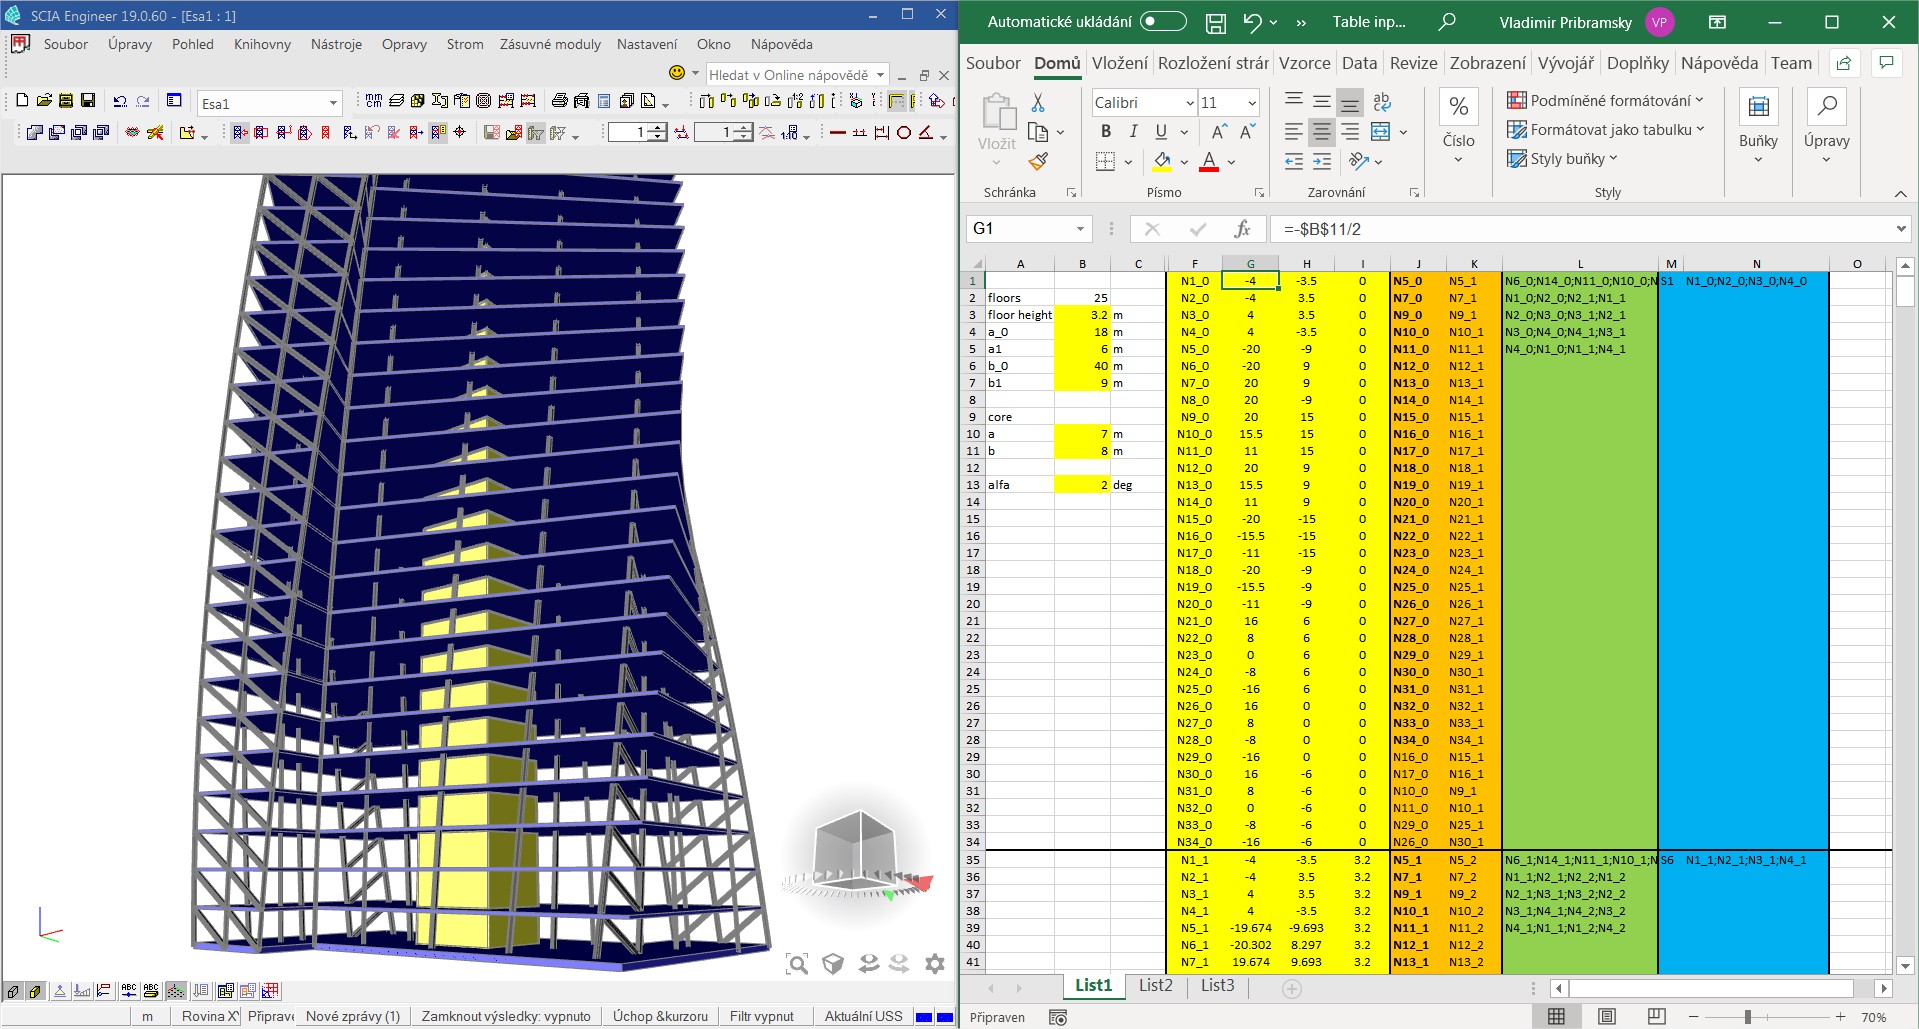Screen dimensions: 1919x1029
Task: Click the Save floppy-disk icon in SCIA toolbar
Action: tap(88, 101)
